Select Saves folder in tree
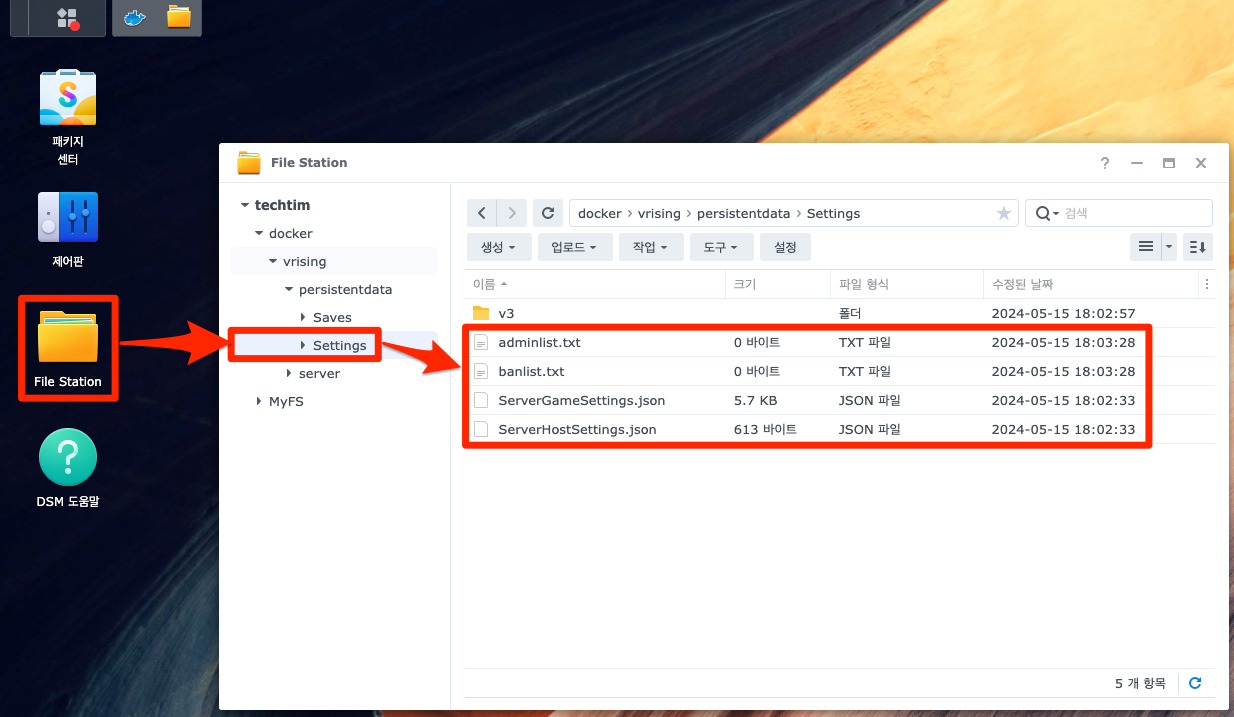This screenshot has width=1234, height=717. pyautogui.click(x=332, y=317)
